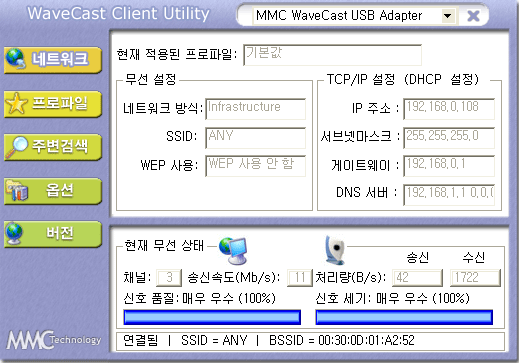Click the folder icon on 옵션 button
Screen dimensions: 519x363
17,190
